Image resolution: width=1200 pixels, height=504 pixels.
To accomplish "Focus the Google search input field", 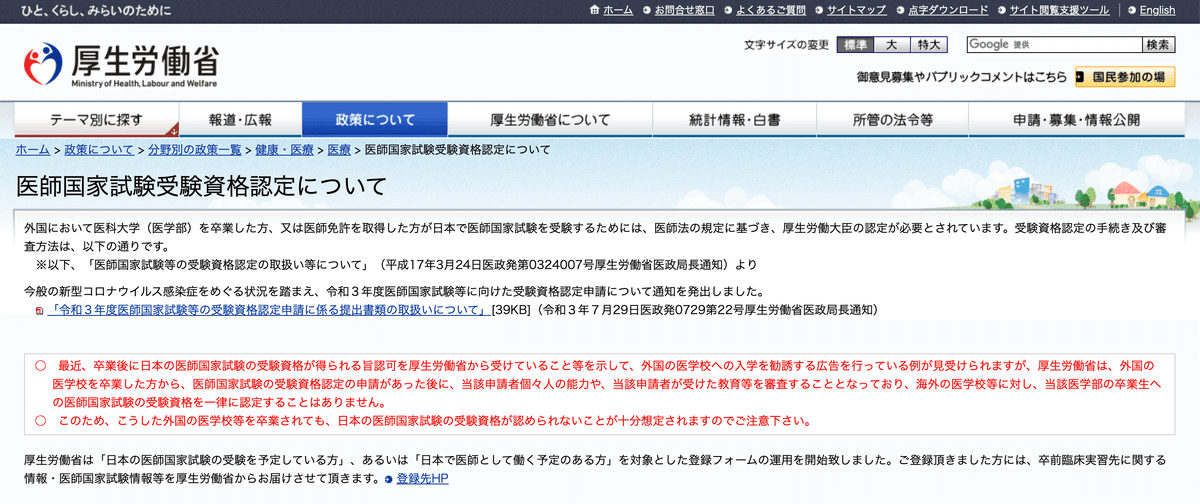I will coord(1054,45).
